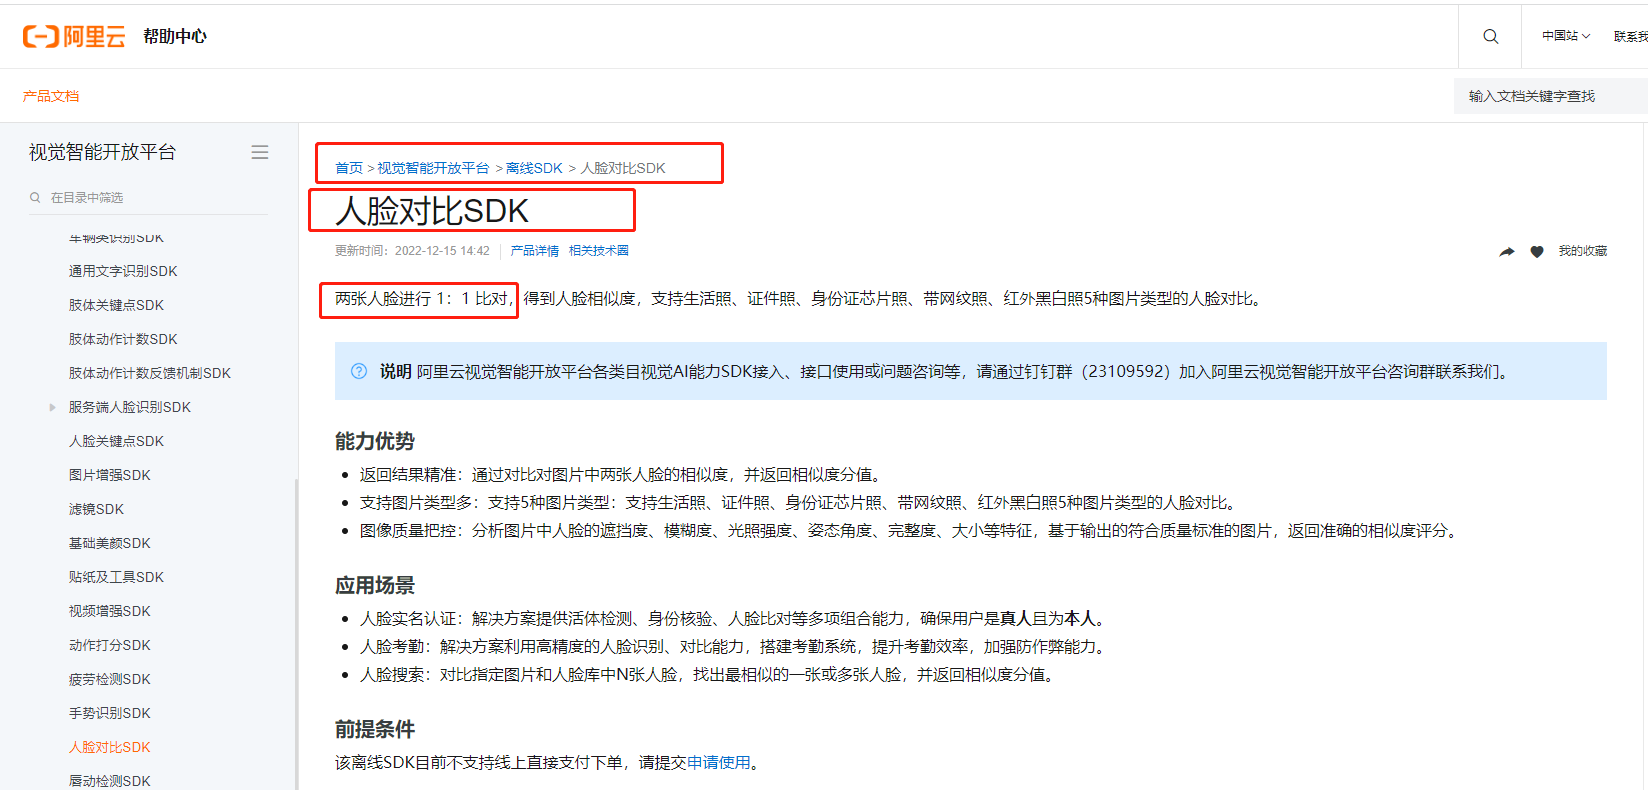Click the share arrow icon

pos(1507,251)
